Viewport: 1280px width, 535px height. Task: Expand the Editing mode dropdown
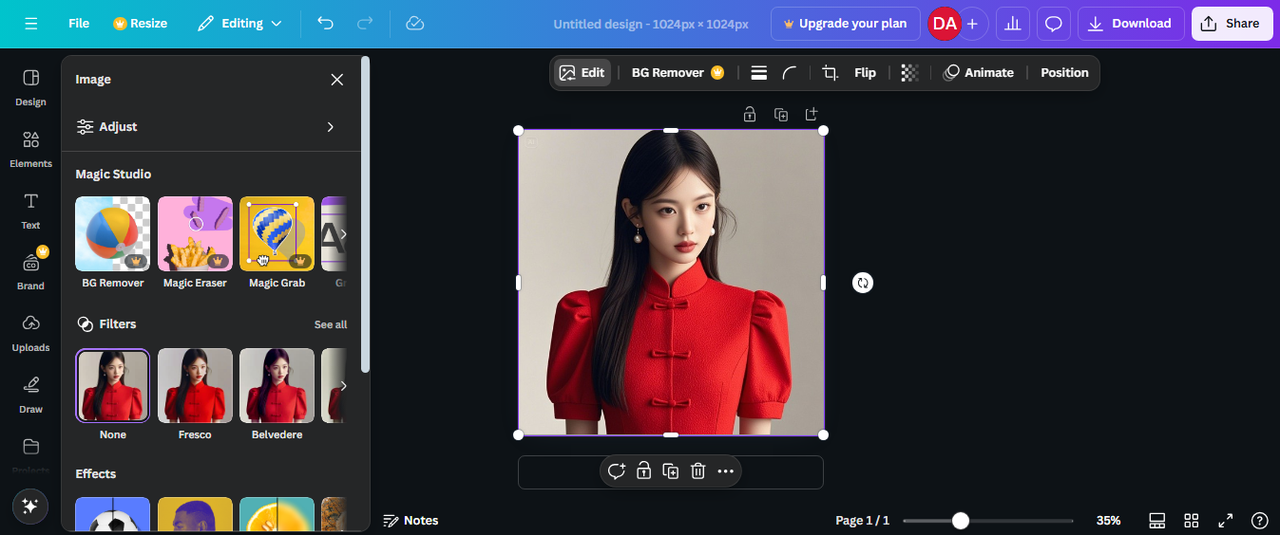coord(240,23)
